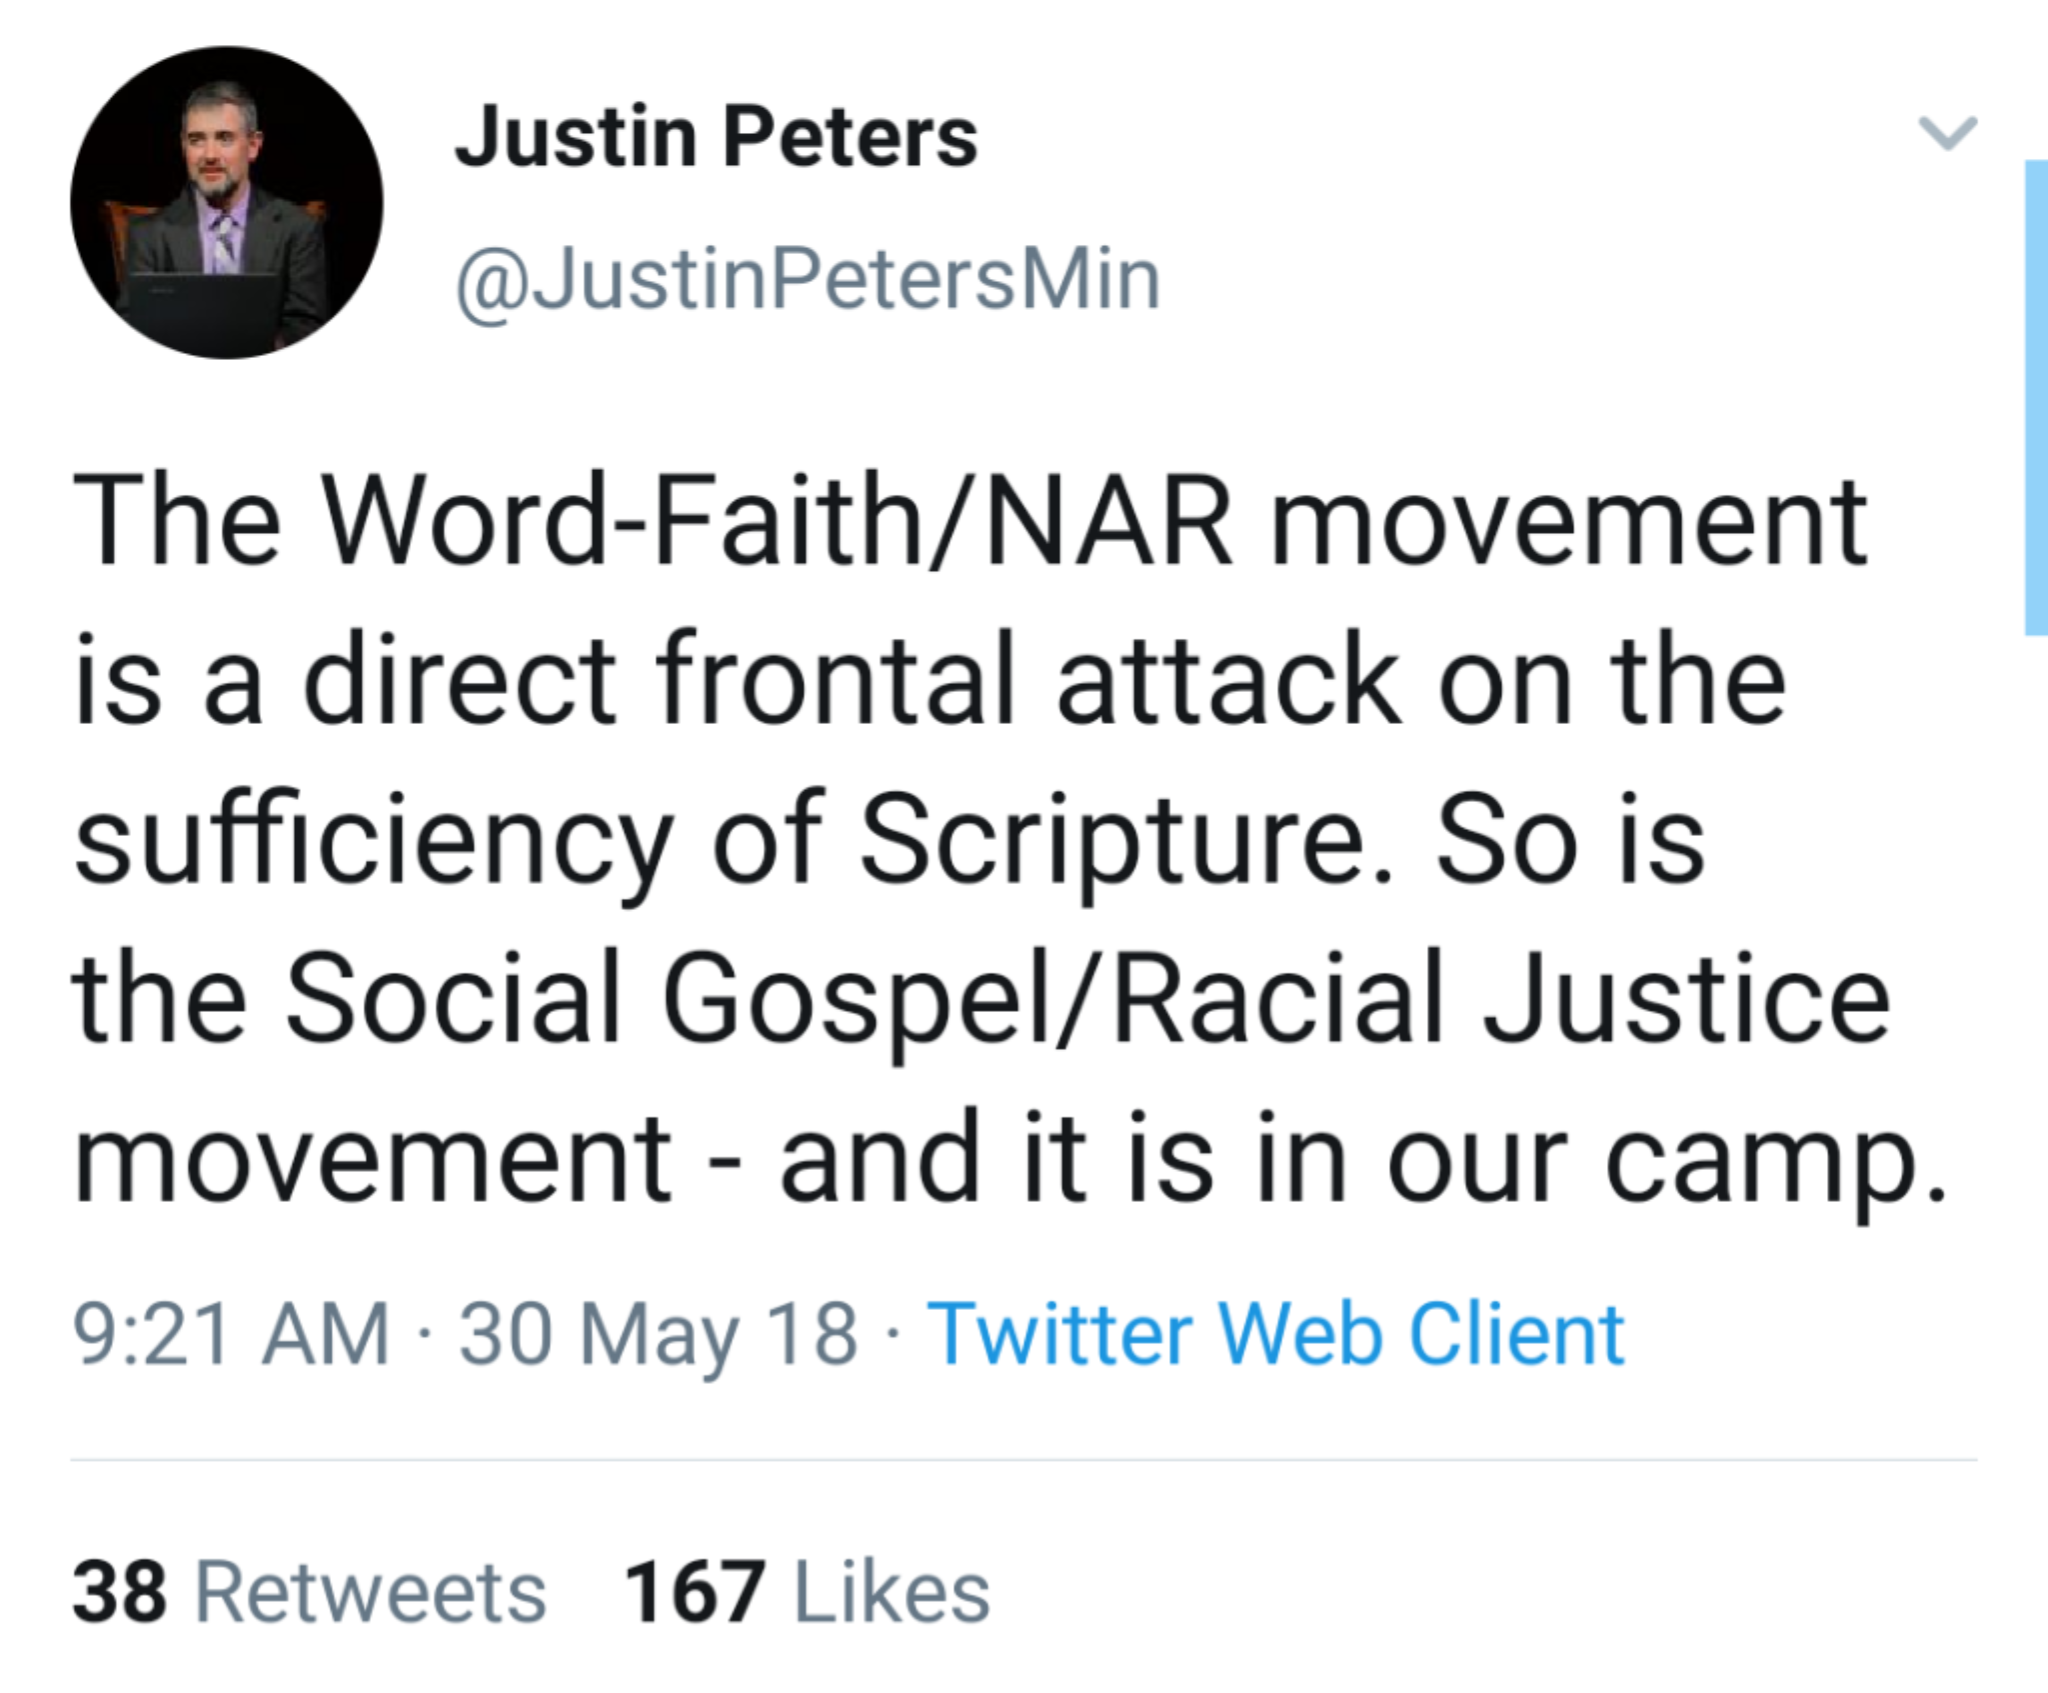Click the horizontal divider above Retweets
This screenshot has width=2048, height=1693.
[1022, 1460]
